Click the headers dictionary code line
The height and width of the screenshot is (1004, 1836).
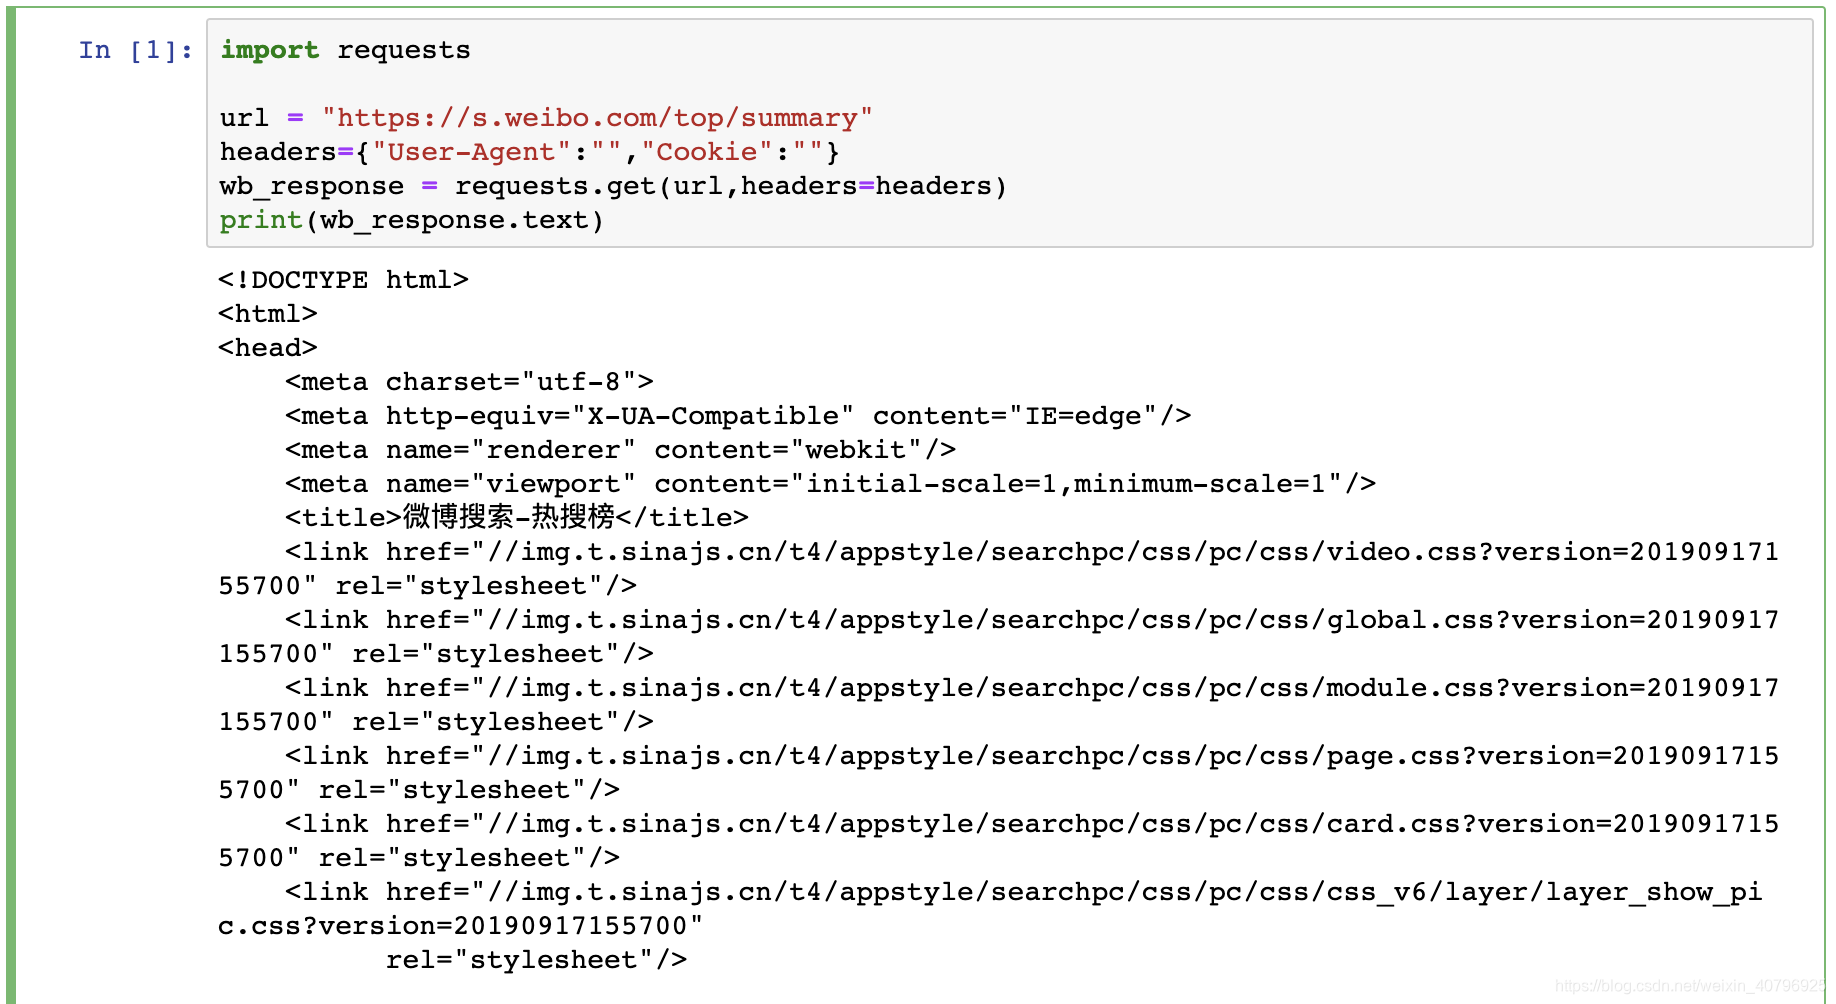529,152
